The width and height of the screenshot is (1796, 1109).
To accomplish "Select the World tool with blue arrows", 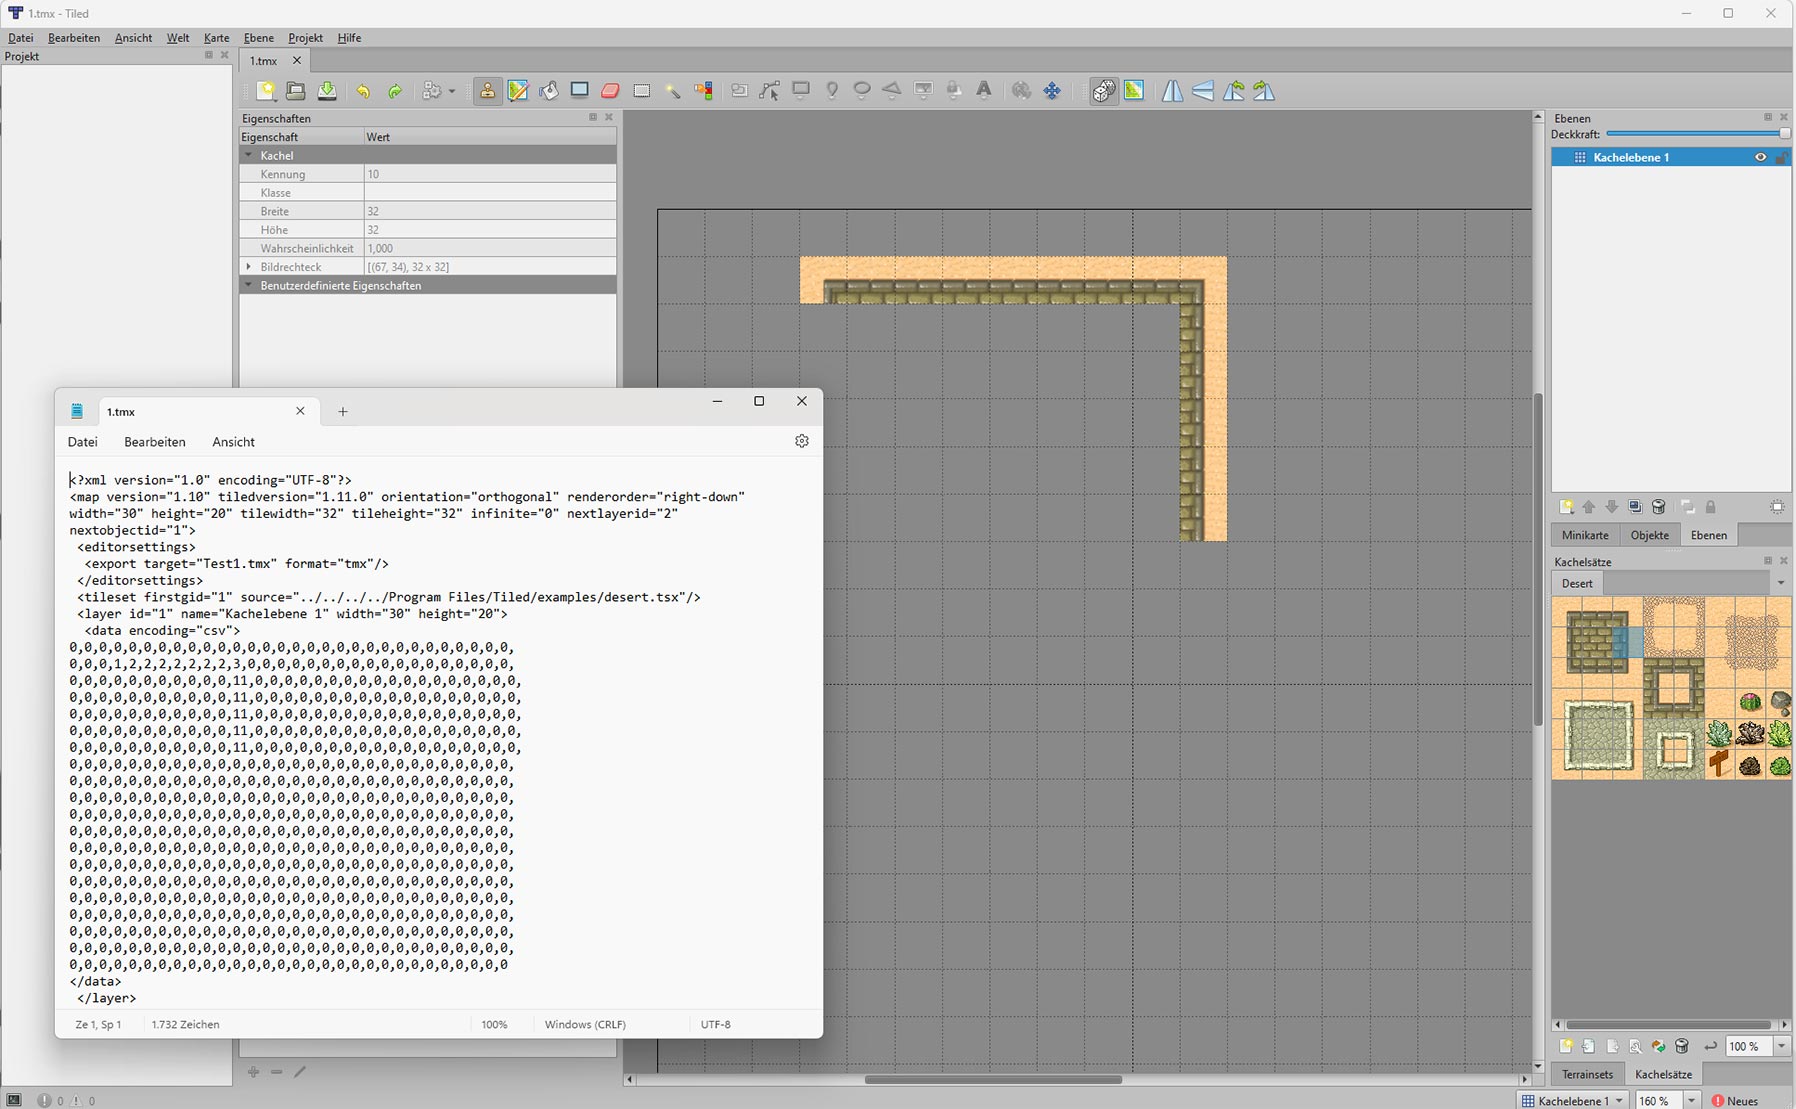I will tap(1052, 91).
